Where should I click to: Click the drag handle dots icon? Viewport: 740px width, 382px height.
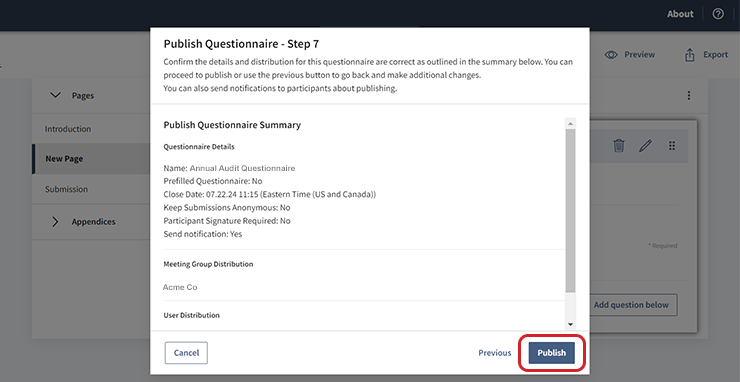coord(672,146)
